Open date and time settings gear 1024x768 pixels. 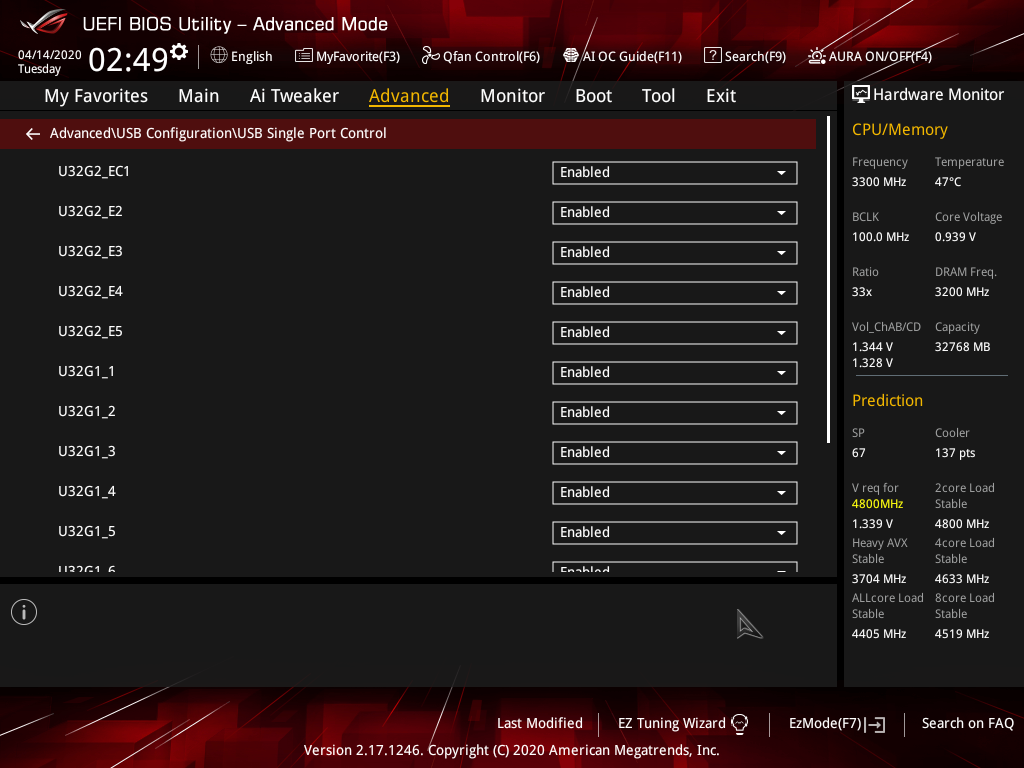point(179,51)
